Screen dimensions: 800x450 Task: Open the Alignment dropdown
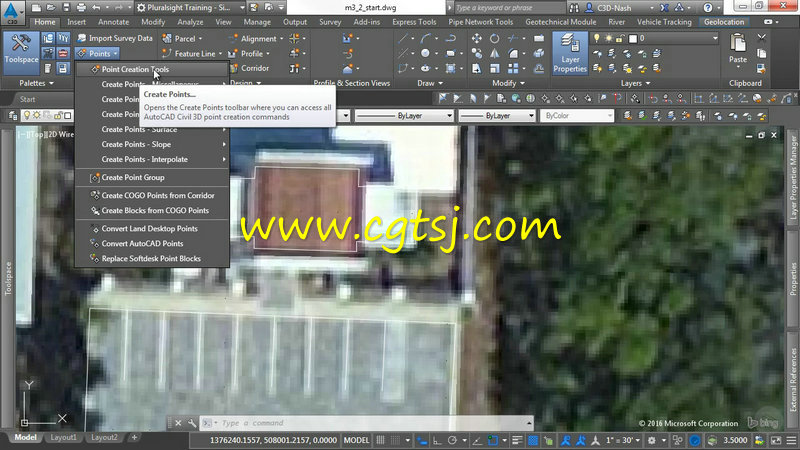coord(281,38)
